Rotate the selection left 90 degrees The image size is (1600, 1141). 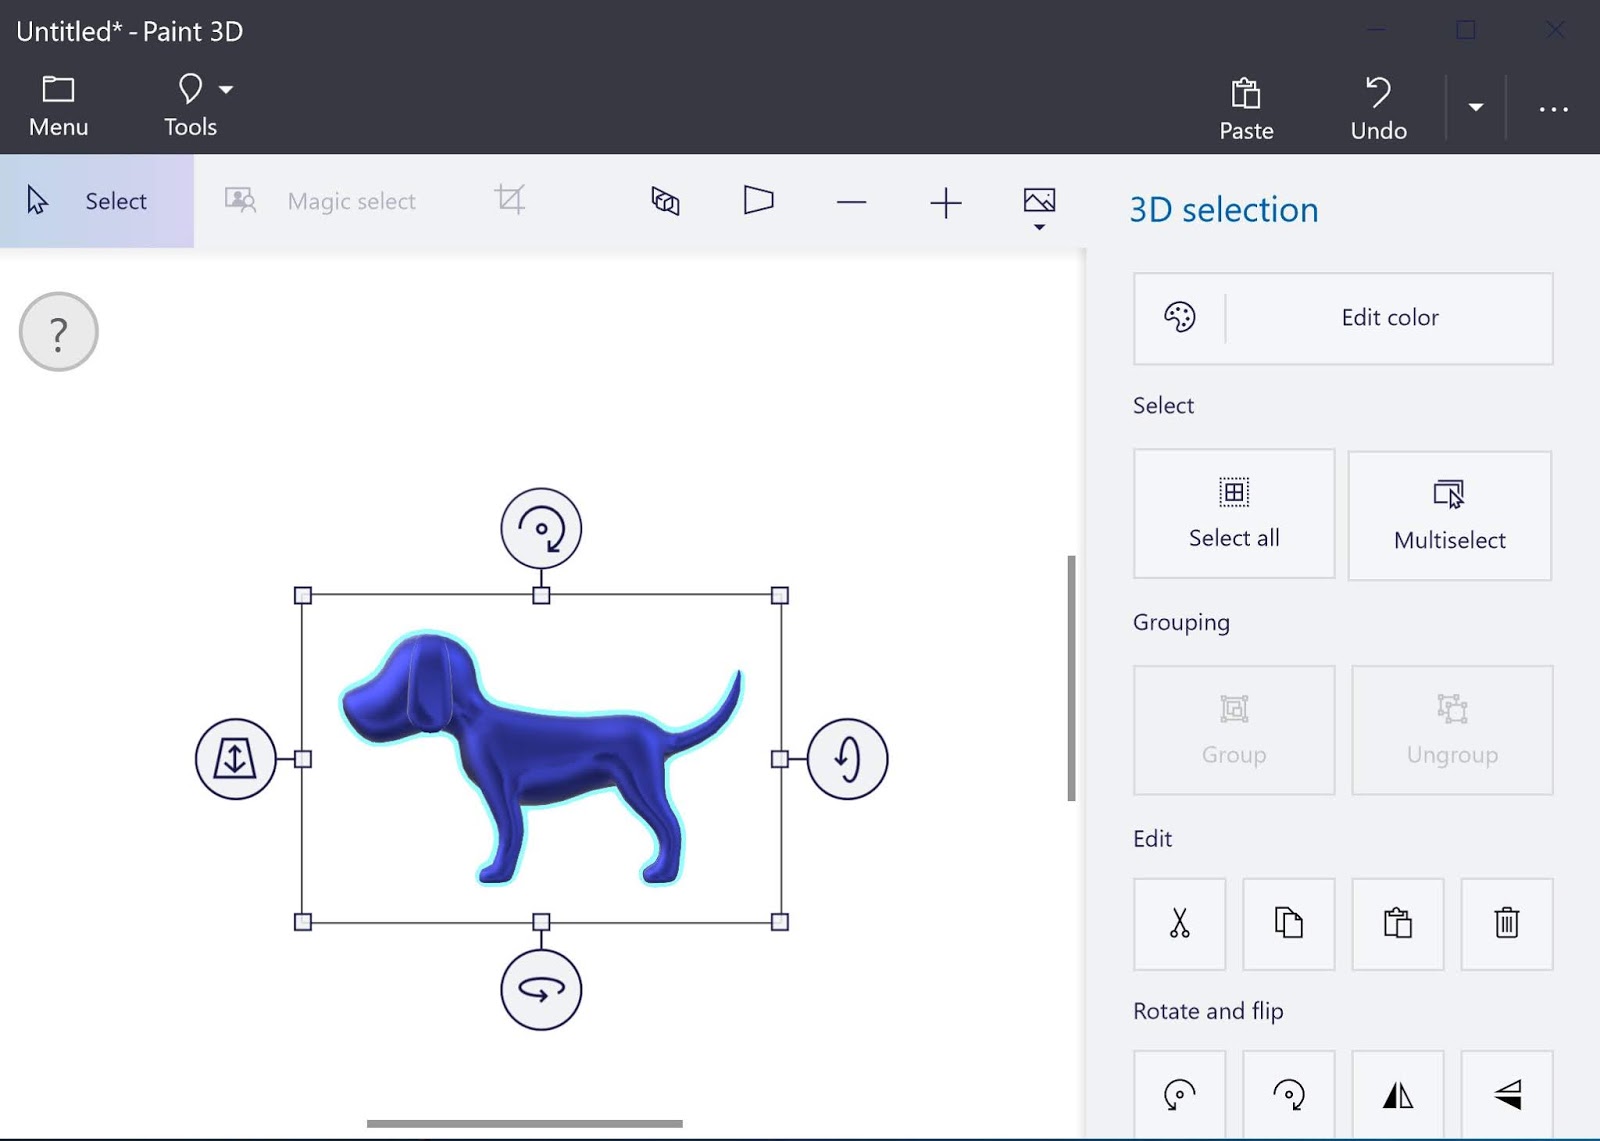(x=1178, y=1096)
